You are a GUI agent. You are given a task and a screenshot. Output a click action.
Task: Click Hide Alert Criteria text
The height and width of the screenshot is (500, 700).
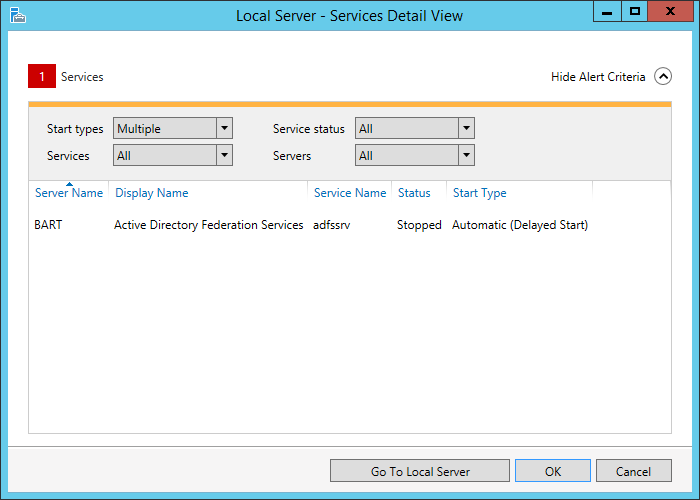coord(598,77)
